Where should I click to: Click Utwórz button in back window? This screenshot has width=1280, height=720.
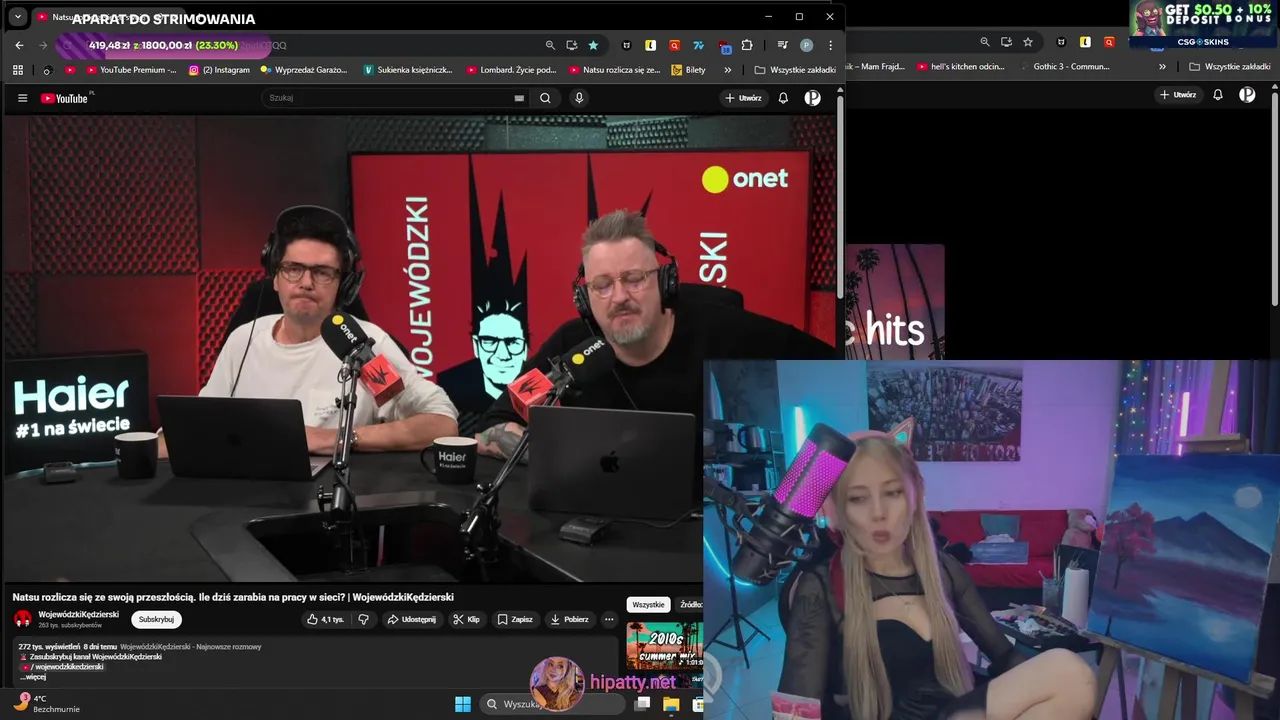(x=1178, y=95)
